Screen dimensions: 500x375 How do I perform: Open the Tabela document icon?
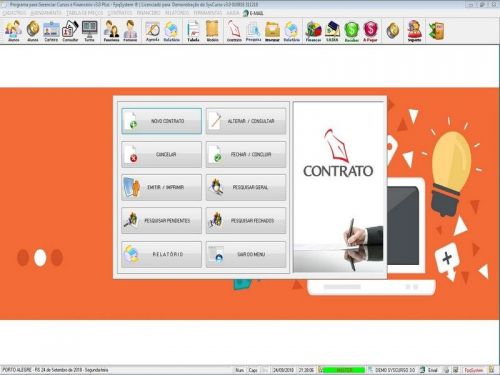193,31
